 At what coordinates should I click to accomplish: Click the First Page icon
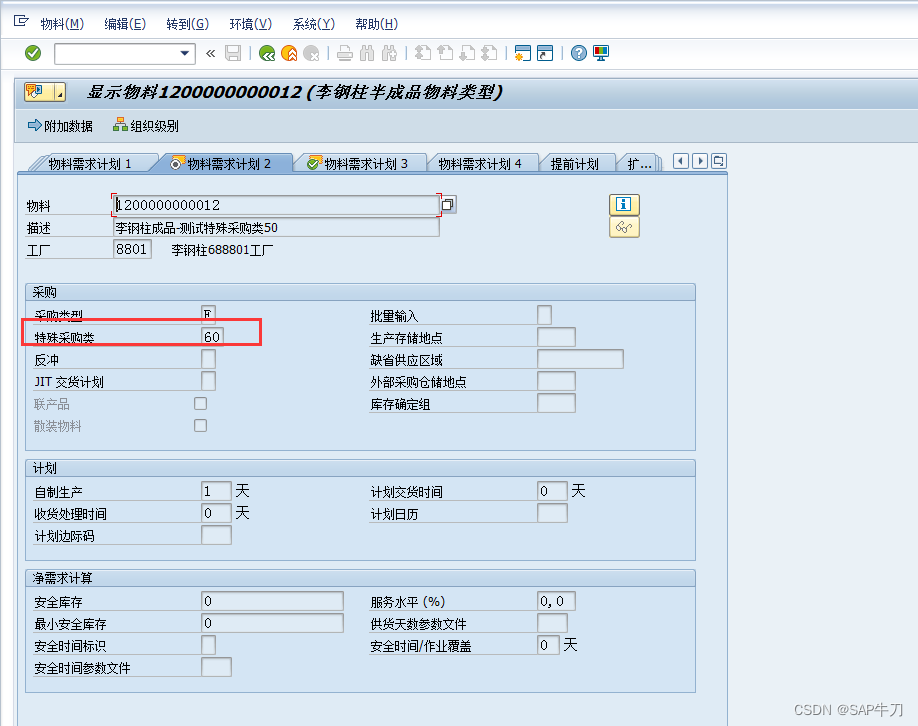423,53
